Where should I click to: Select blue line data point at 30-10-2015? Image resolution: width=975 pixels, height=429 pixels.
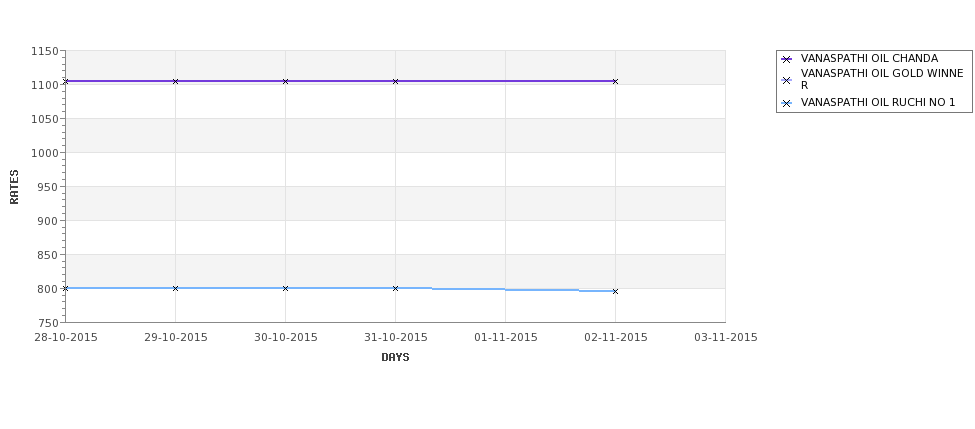pyautogui.click(x=285, y=288)
